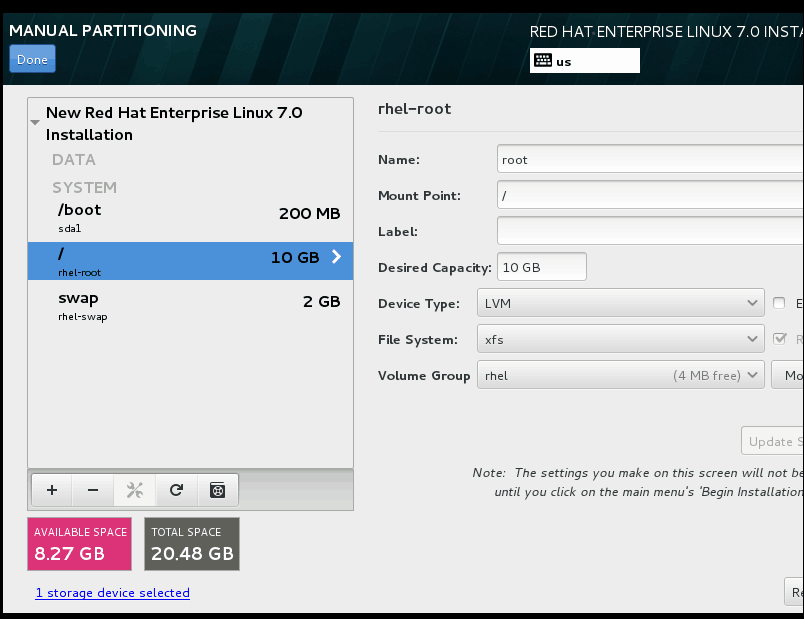Select the swap rhel-swap partition
The width and height of the screenshot is (804, 619).
190,305
